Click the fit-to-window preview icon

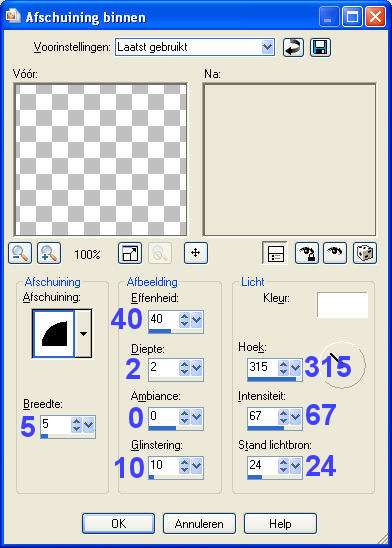tap(130, 253)
